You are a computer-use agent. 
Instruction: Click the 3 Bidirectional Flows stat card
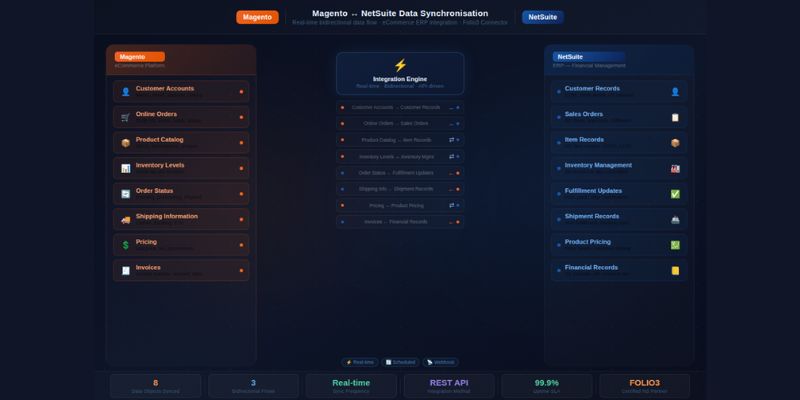tap(254, 386)
